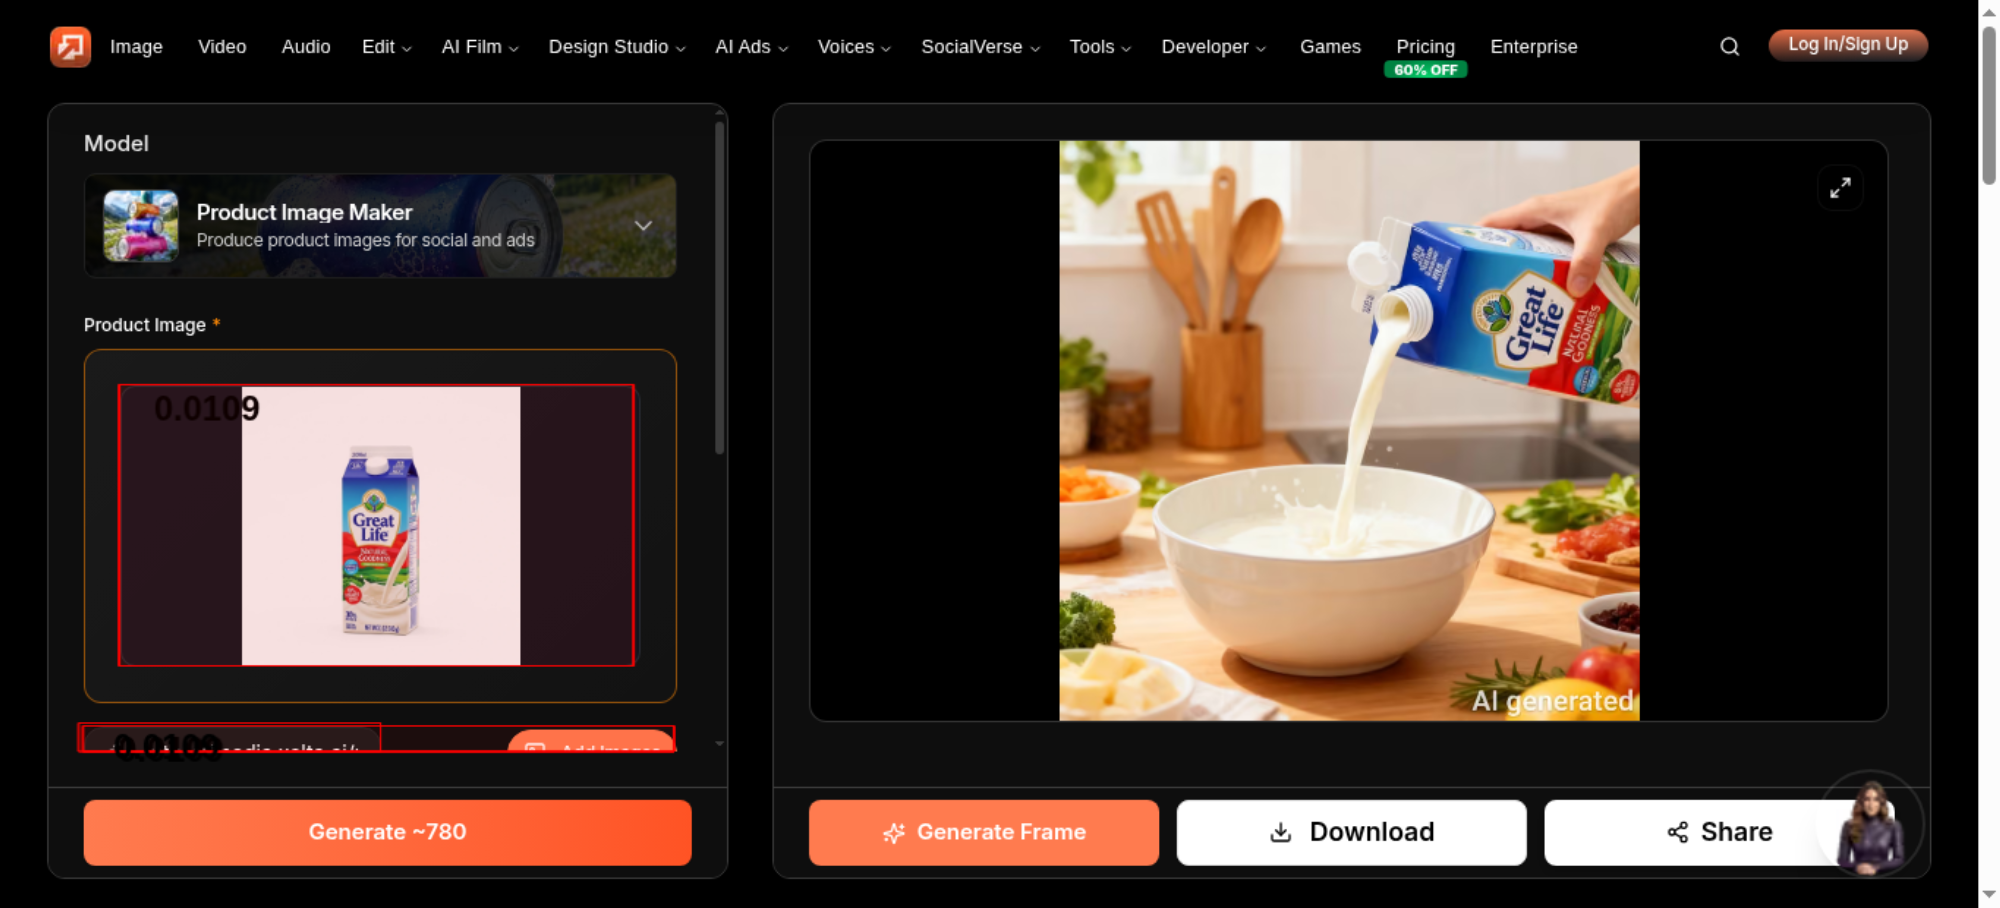
Task: Open the search magnifier icon
Action: point(1729,46)
